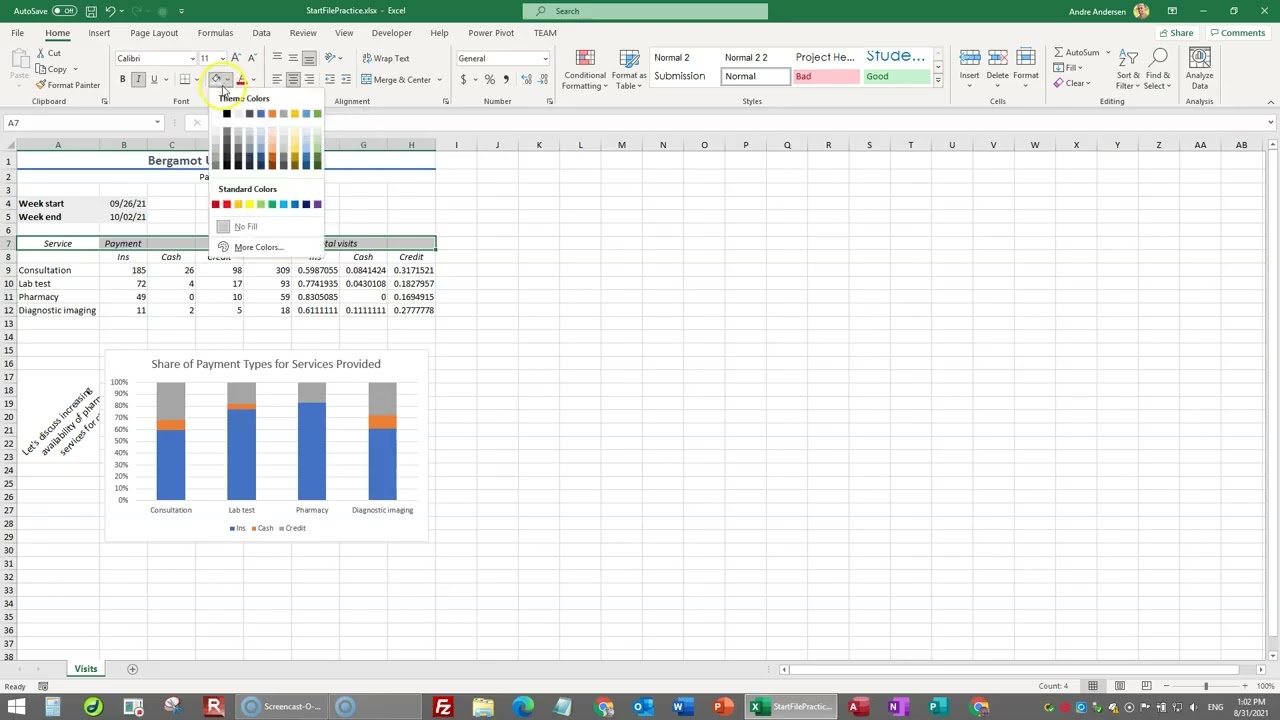Open the File tab
Viewport: 1280px width, 720px height.
[18, 33]
